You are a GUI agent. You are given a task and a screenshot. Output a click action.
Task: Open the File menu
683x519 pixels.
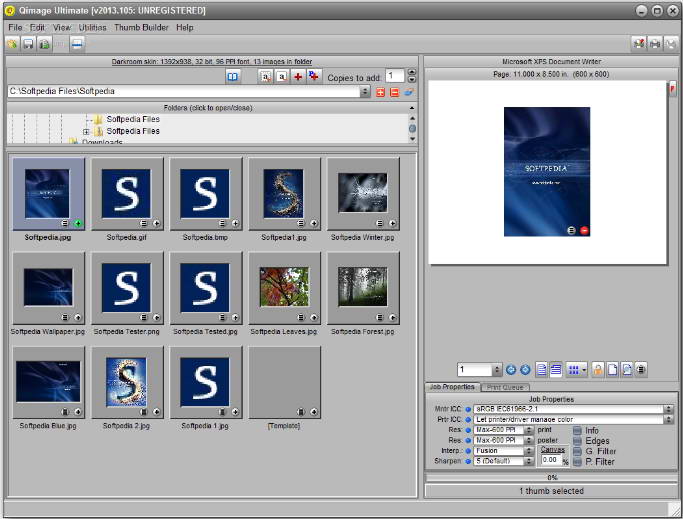point(15,27)
